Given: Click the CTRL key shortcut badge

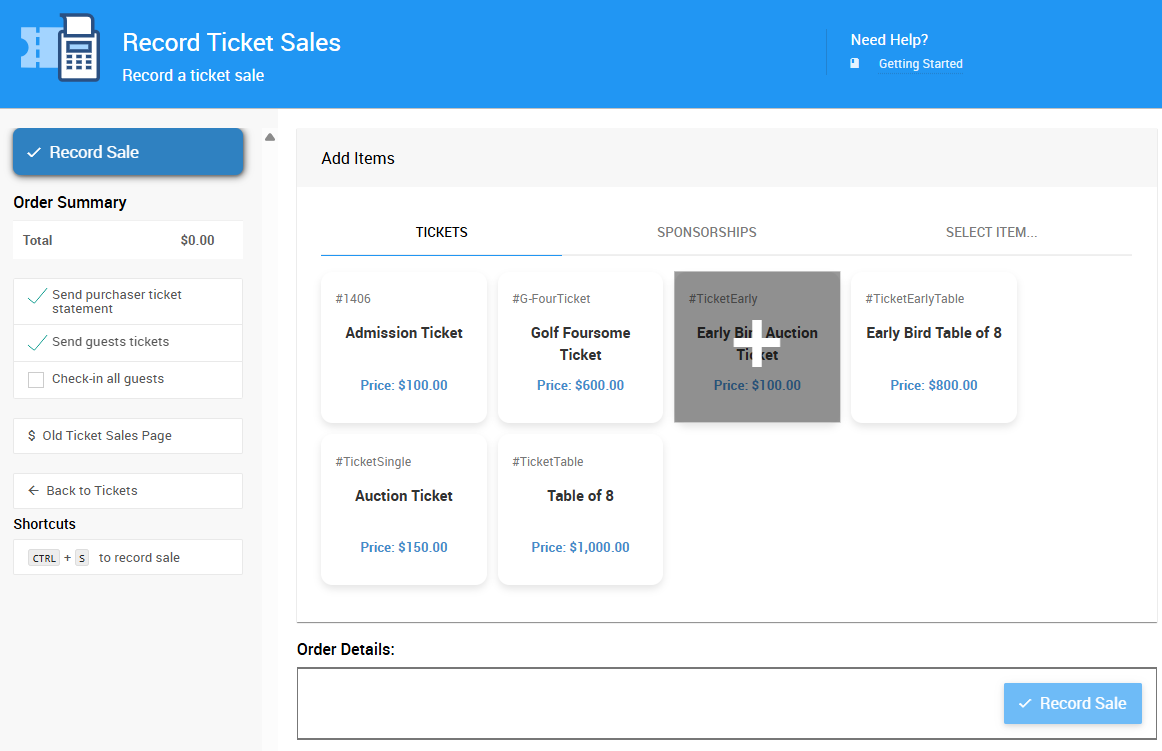Looking at the screenshot, I should [43, 558].
